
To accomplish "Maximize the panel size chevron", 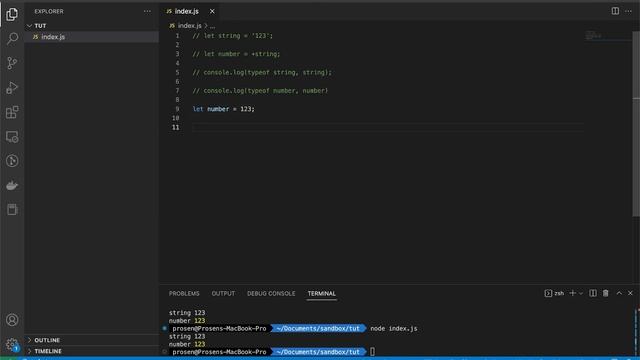I will pyautogui.click(x=619, y=293).
